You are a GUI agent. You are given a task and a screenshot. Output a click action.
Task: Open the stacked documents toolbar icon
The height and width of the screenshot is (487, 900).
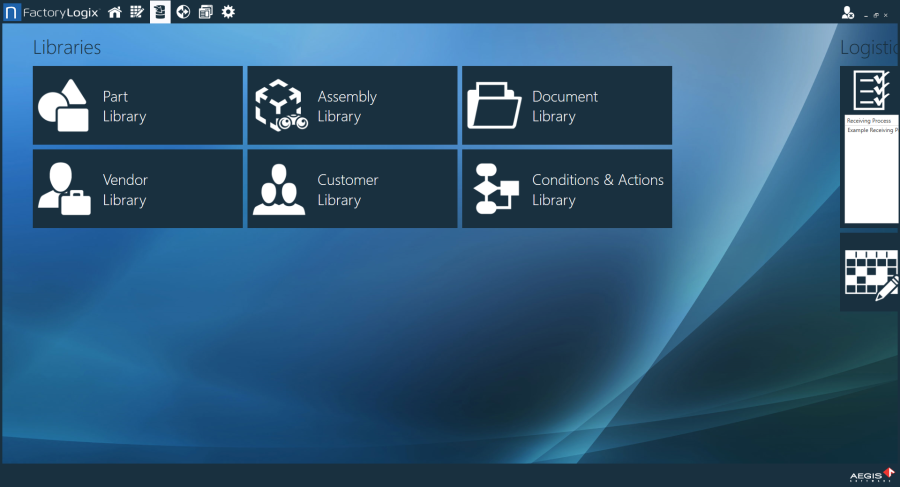205,12
